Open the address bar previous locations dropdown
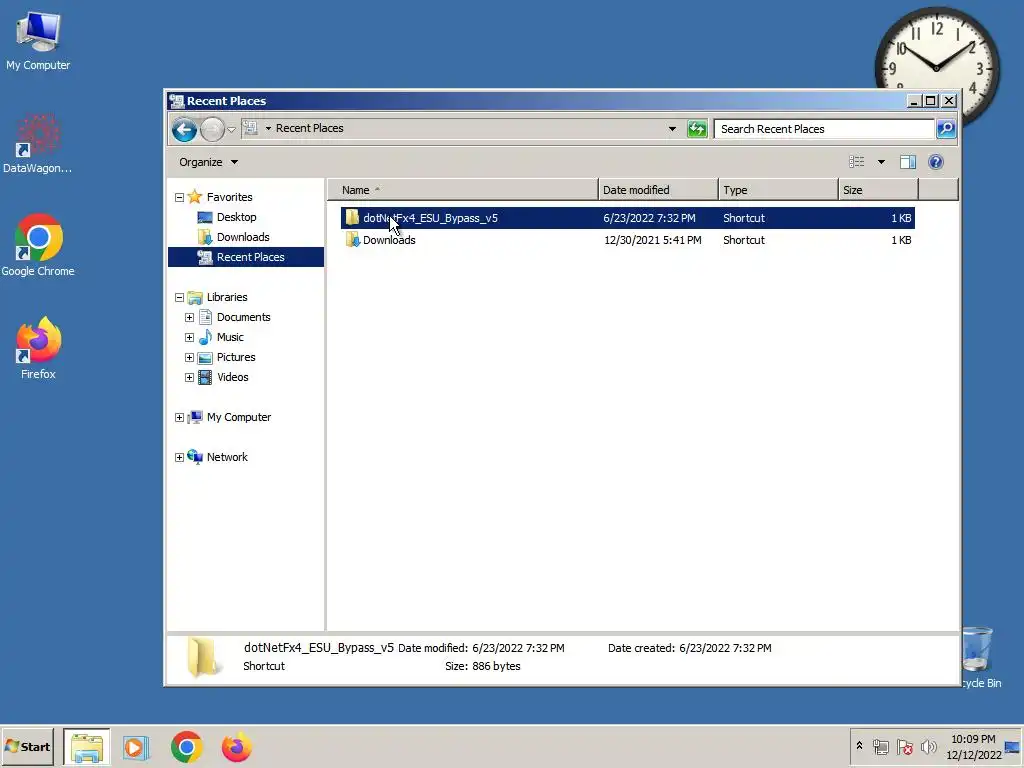 672,129
